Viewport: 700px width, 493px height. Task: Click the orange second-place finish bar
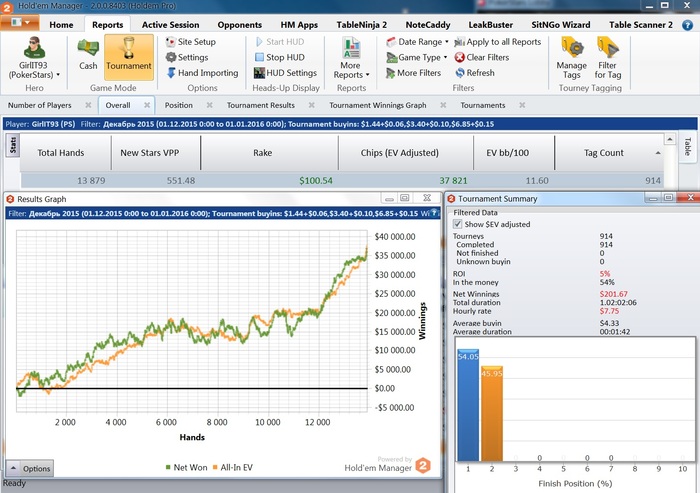tap(492, 414)
